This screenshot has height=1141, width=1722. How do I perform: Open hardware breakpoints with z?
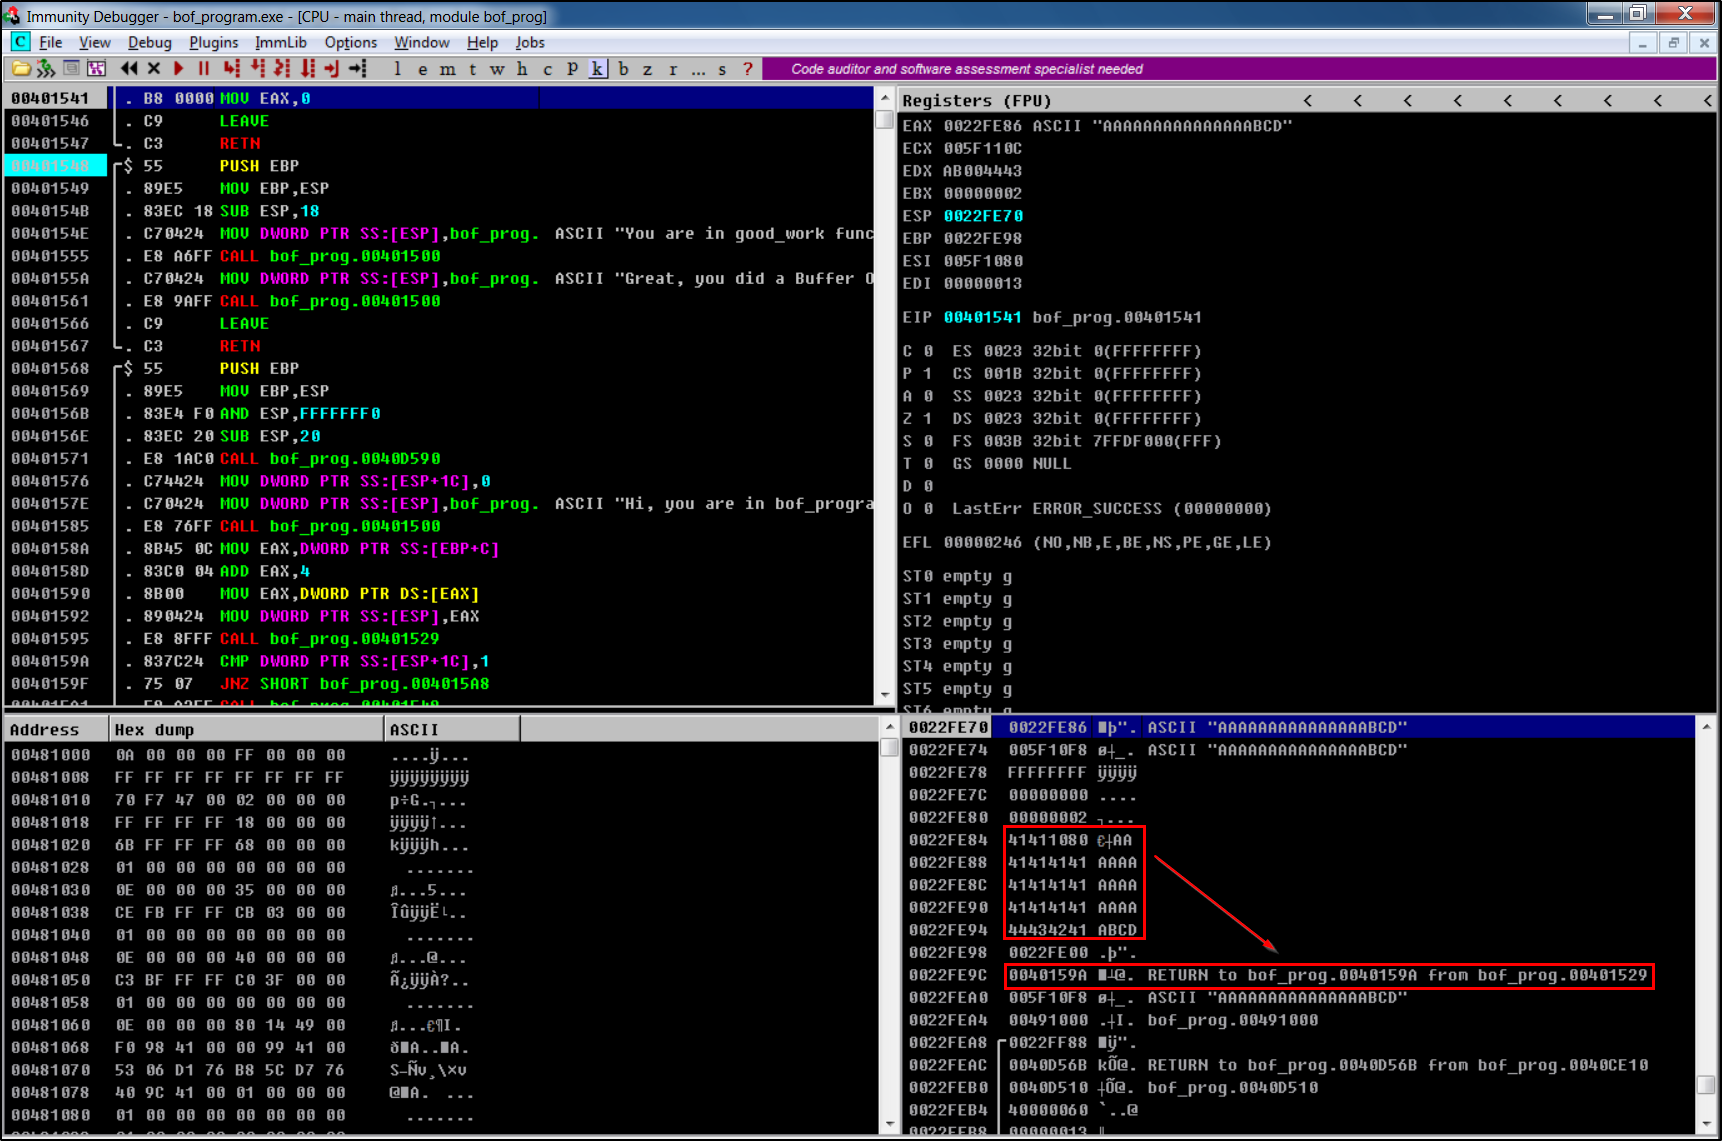click(648, 69)
